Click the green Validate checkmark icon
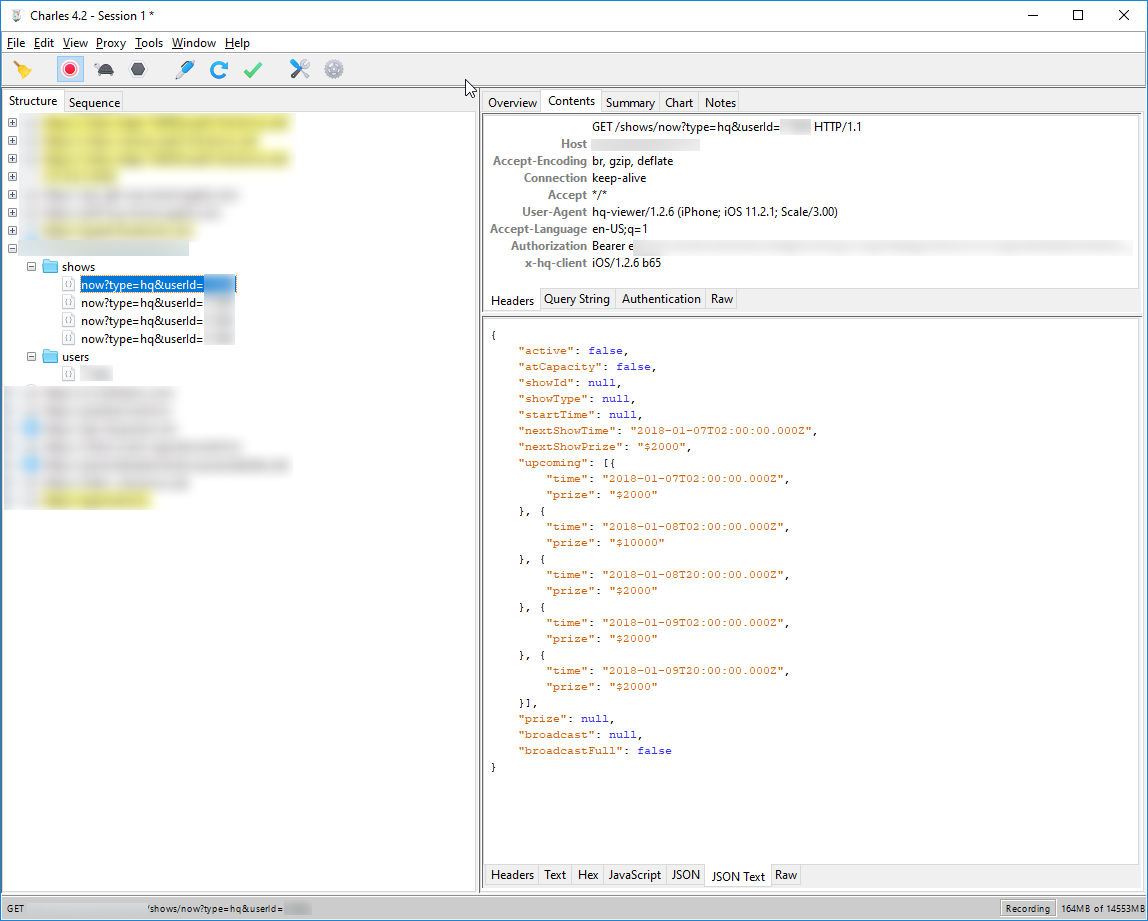Viewport: 1148px width, 921px height. click(x=253, y=70)
